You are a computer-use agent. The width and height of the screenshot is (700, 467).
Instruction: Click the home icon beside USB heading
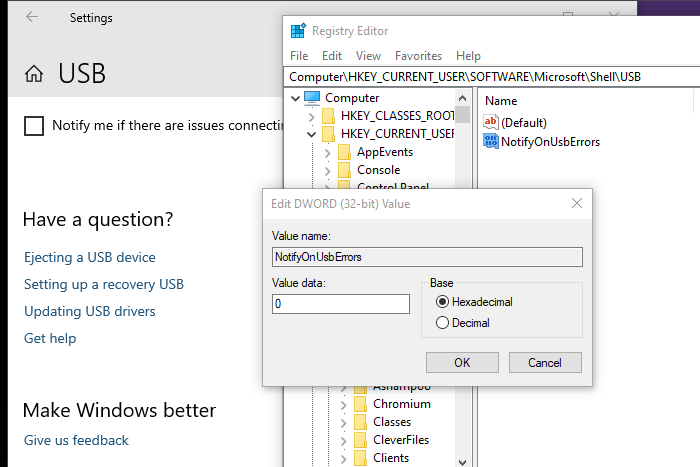coord(34,74)
